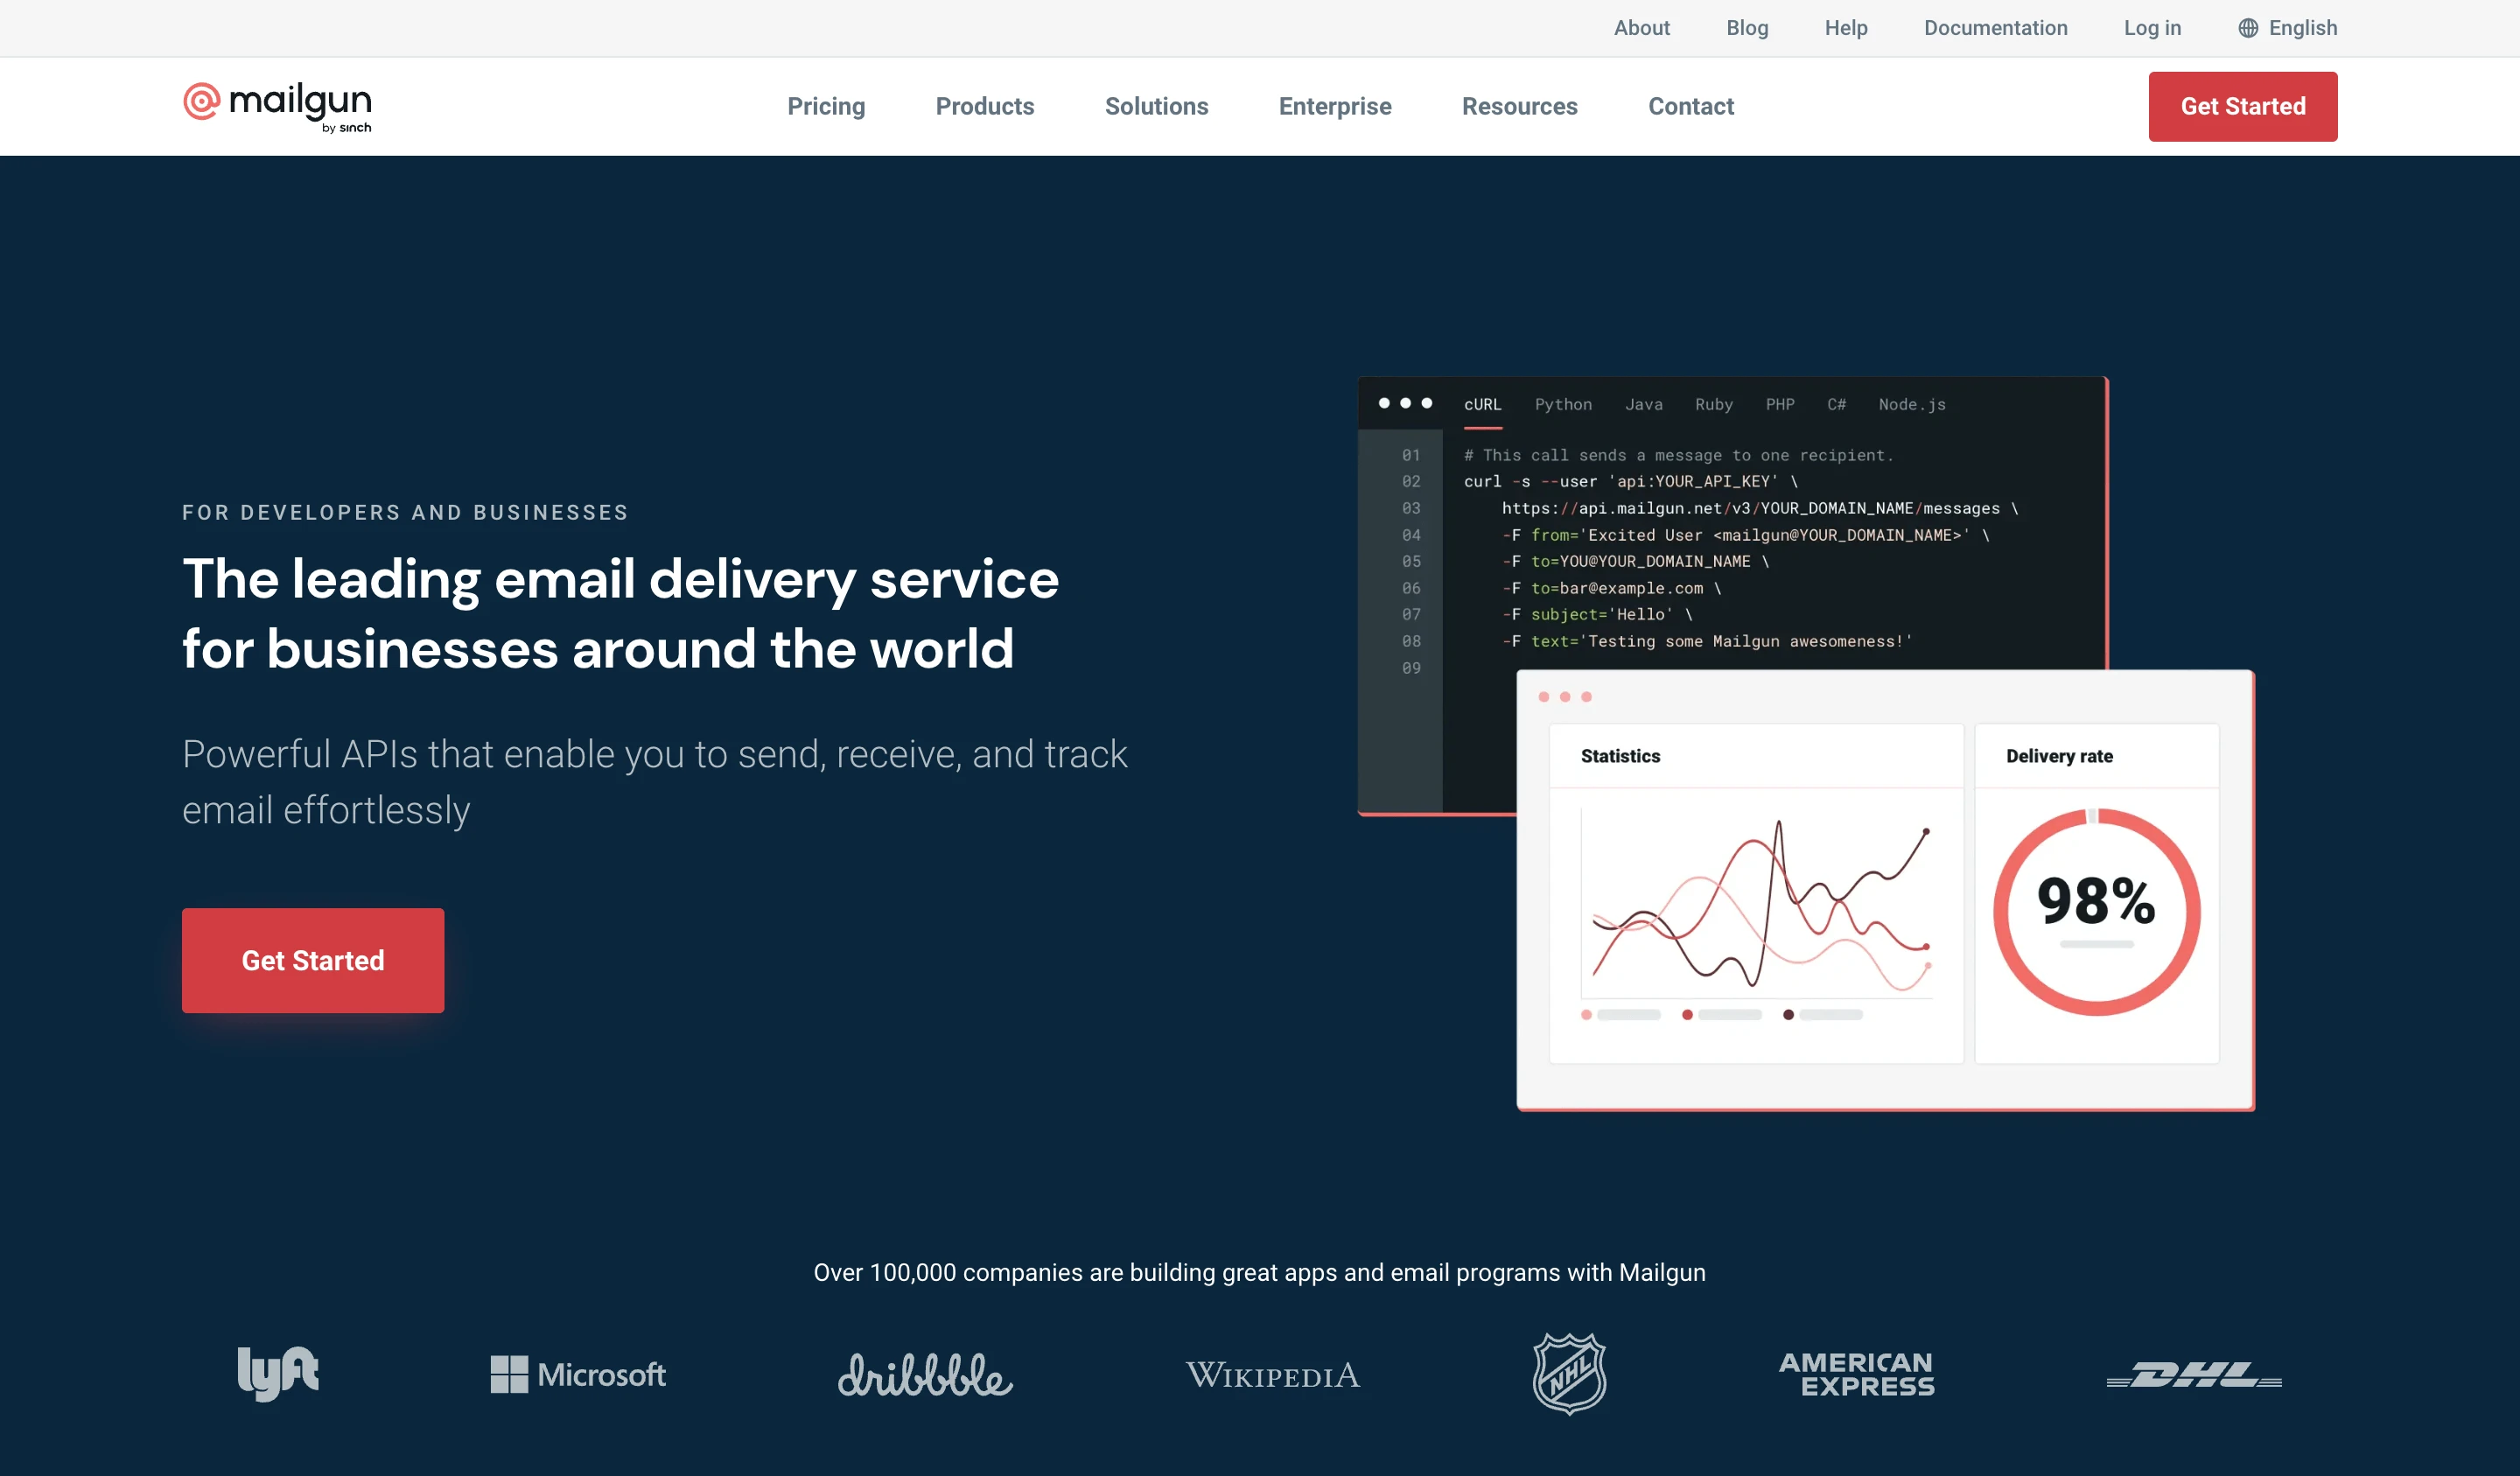Click the Dribbble logo
The height and width of the screenshot is (1476, 2520).
click(x=925, y=1375)
